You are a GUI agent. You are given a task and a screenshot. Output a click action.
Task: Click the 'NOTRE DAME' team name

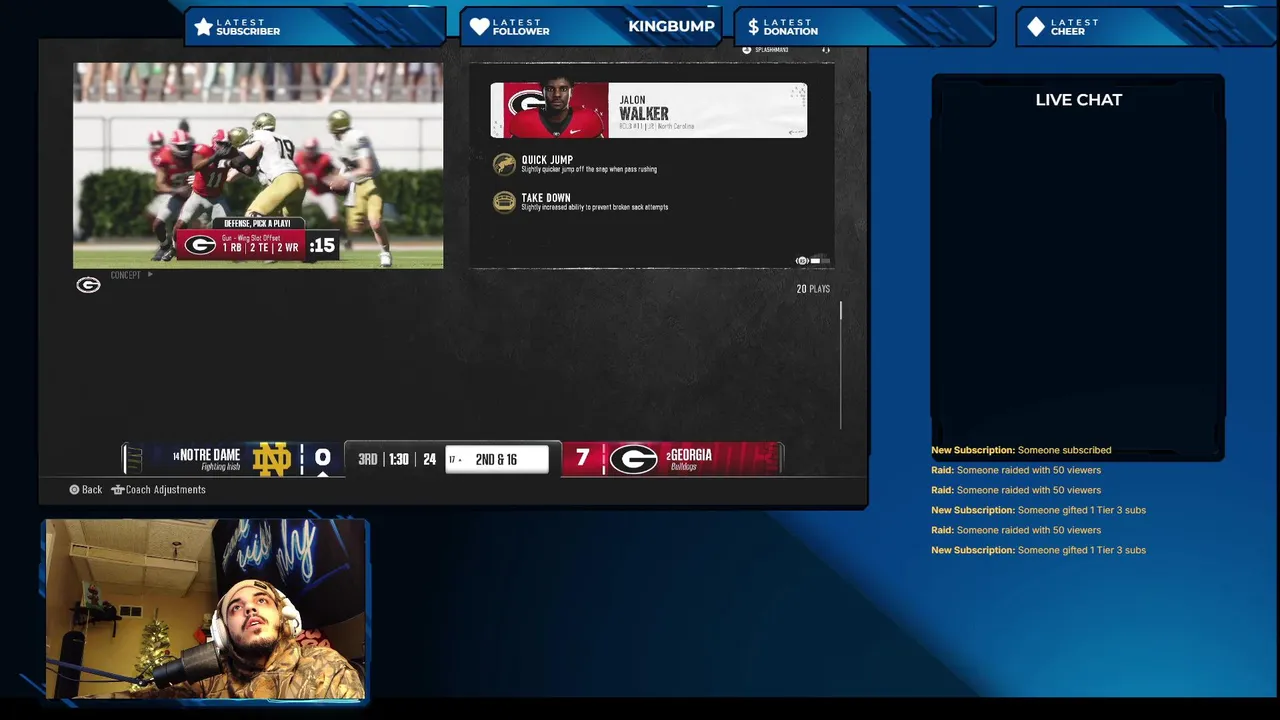210,455
